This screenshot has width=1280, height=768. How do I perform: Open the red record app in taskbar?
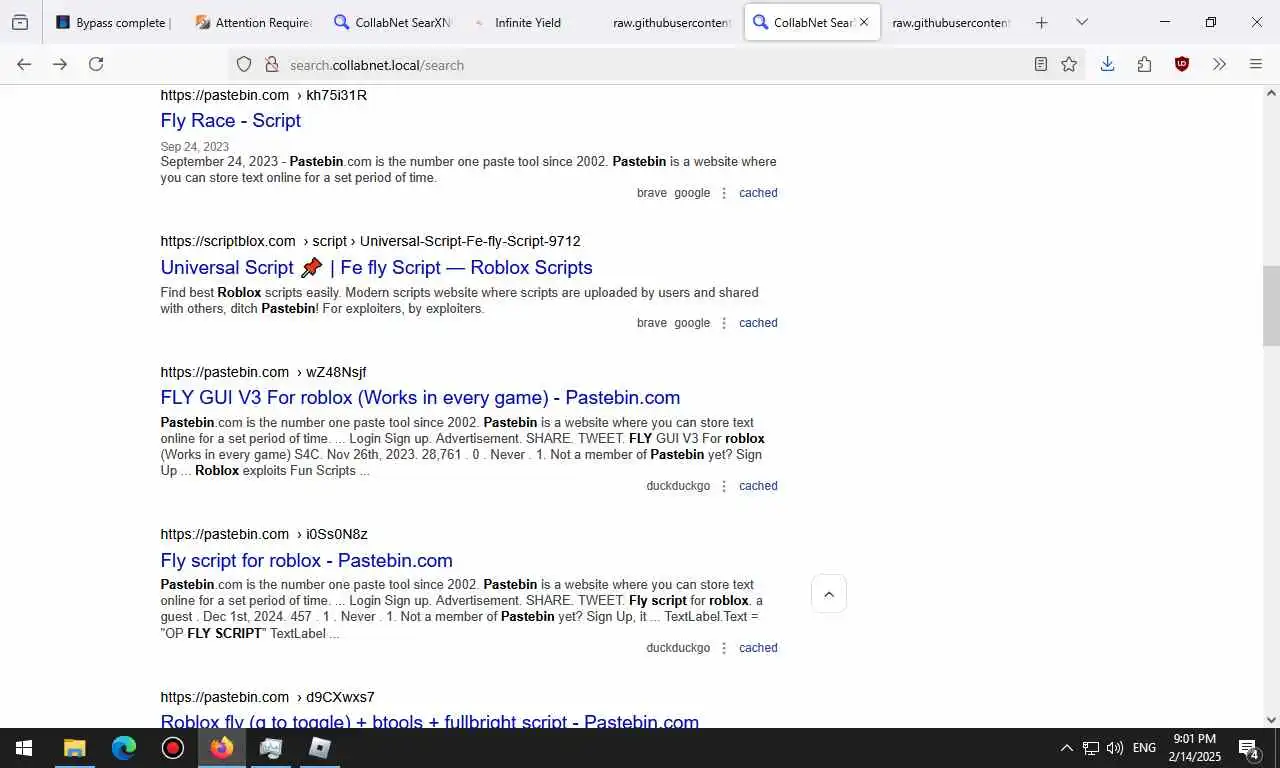coord(173,748)
